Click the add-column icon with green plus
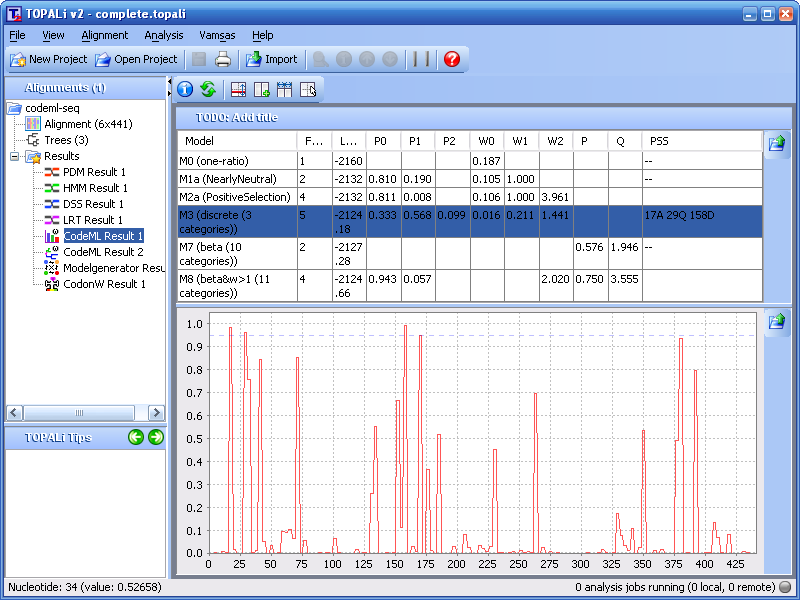Viewport: 800px width, 600px height. click(262, 90)
